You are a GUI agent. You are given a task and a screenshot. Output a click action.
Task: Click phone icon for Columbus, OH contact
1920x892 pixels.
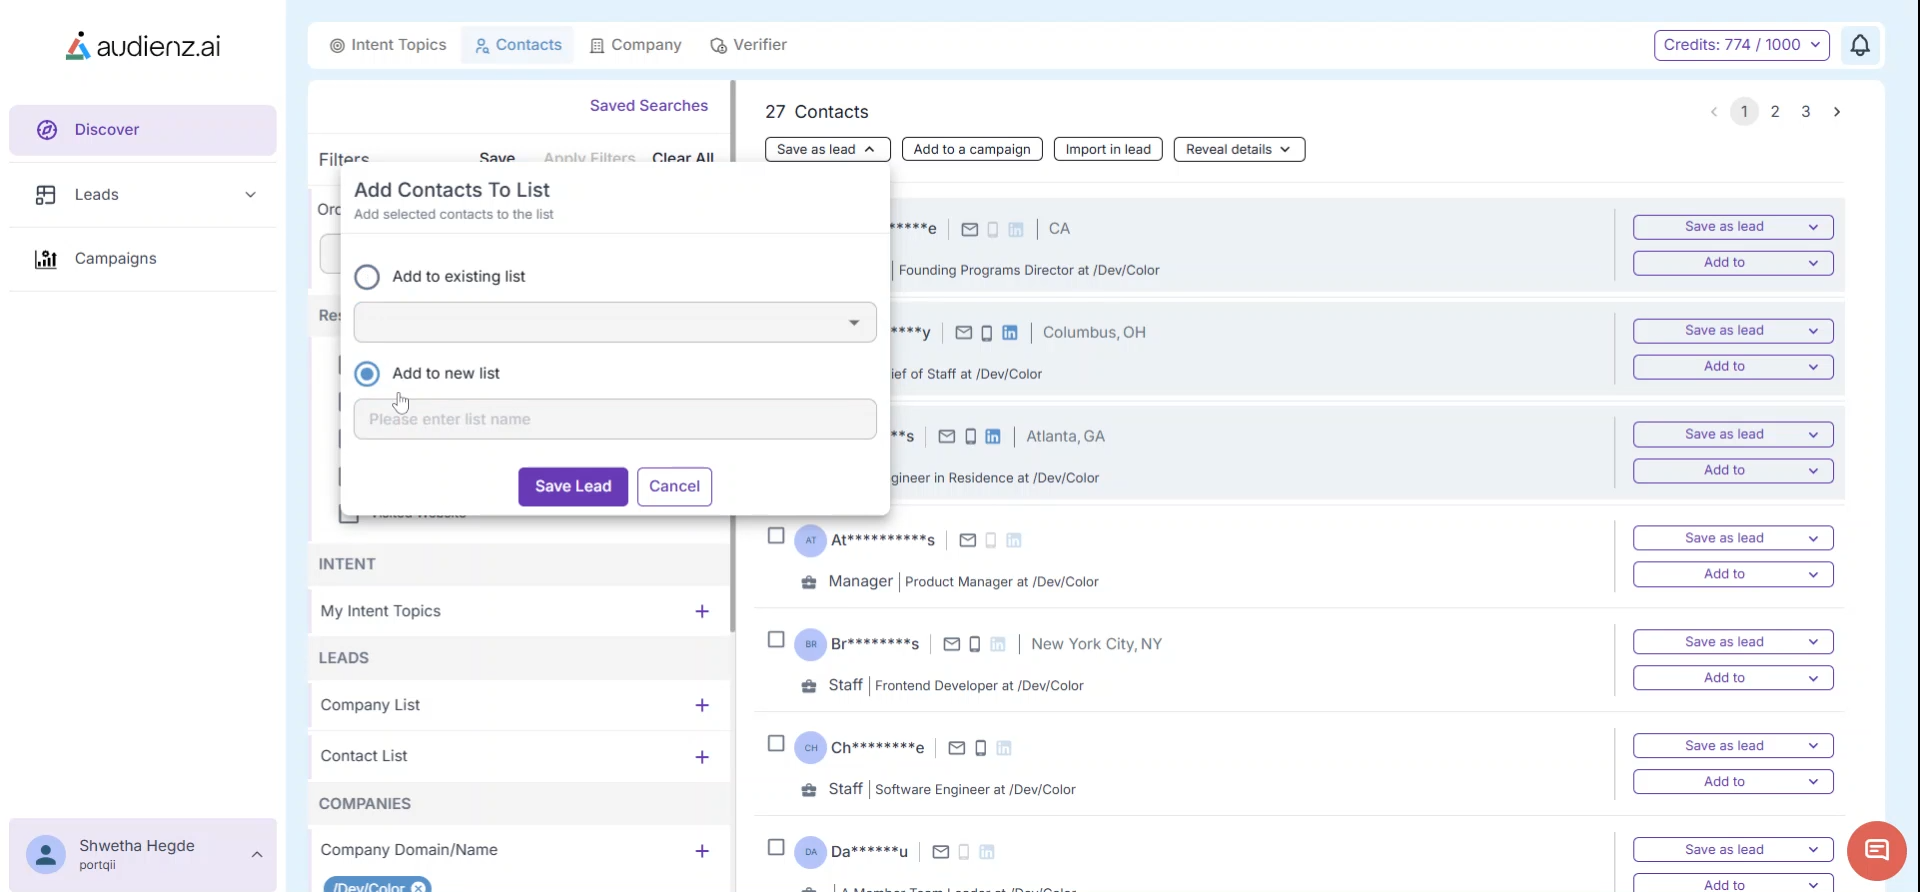(987, 333)
